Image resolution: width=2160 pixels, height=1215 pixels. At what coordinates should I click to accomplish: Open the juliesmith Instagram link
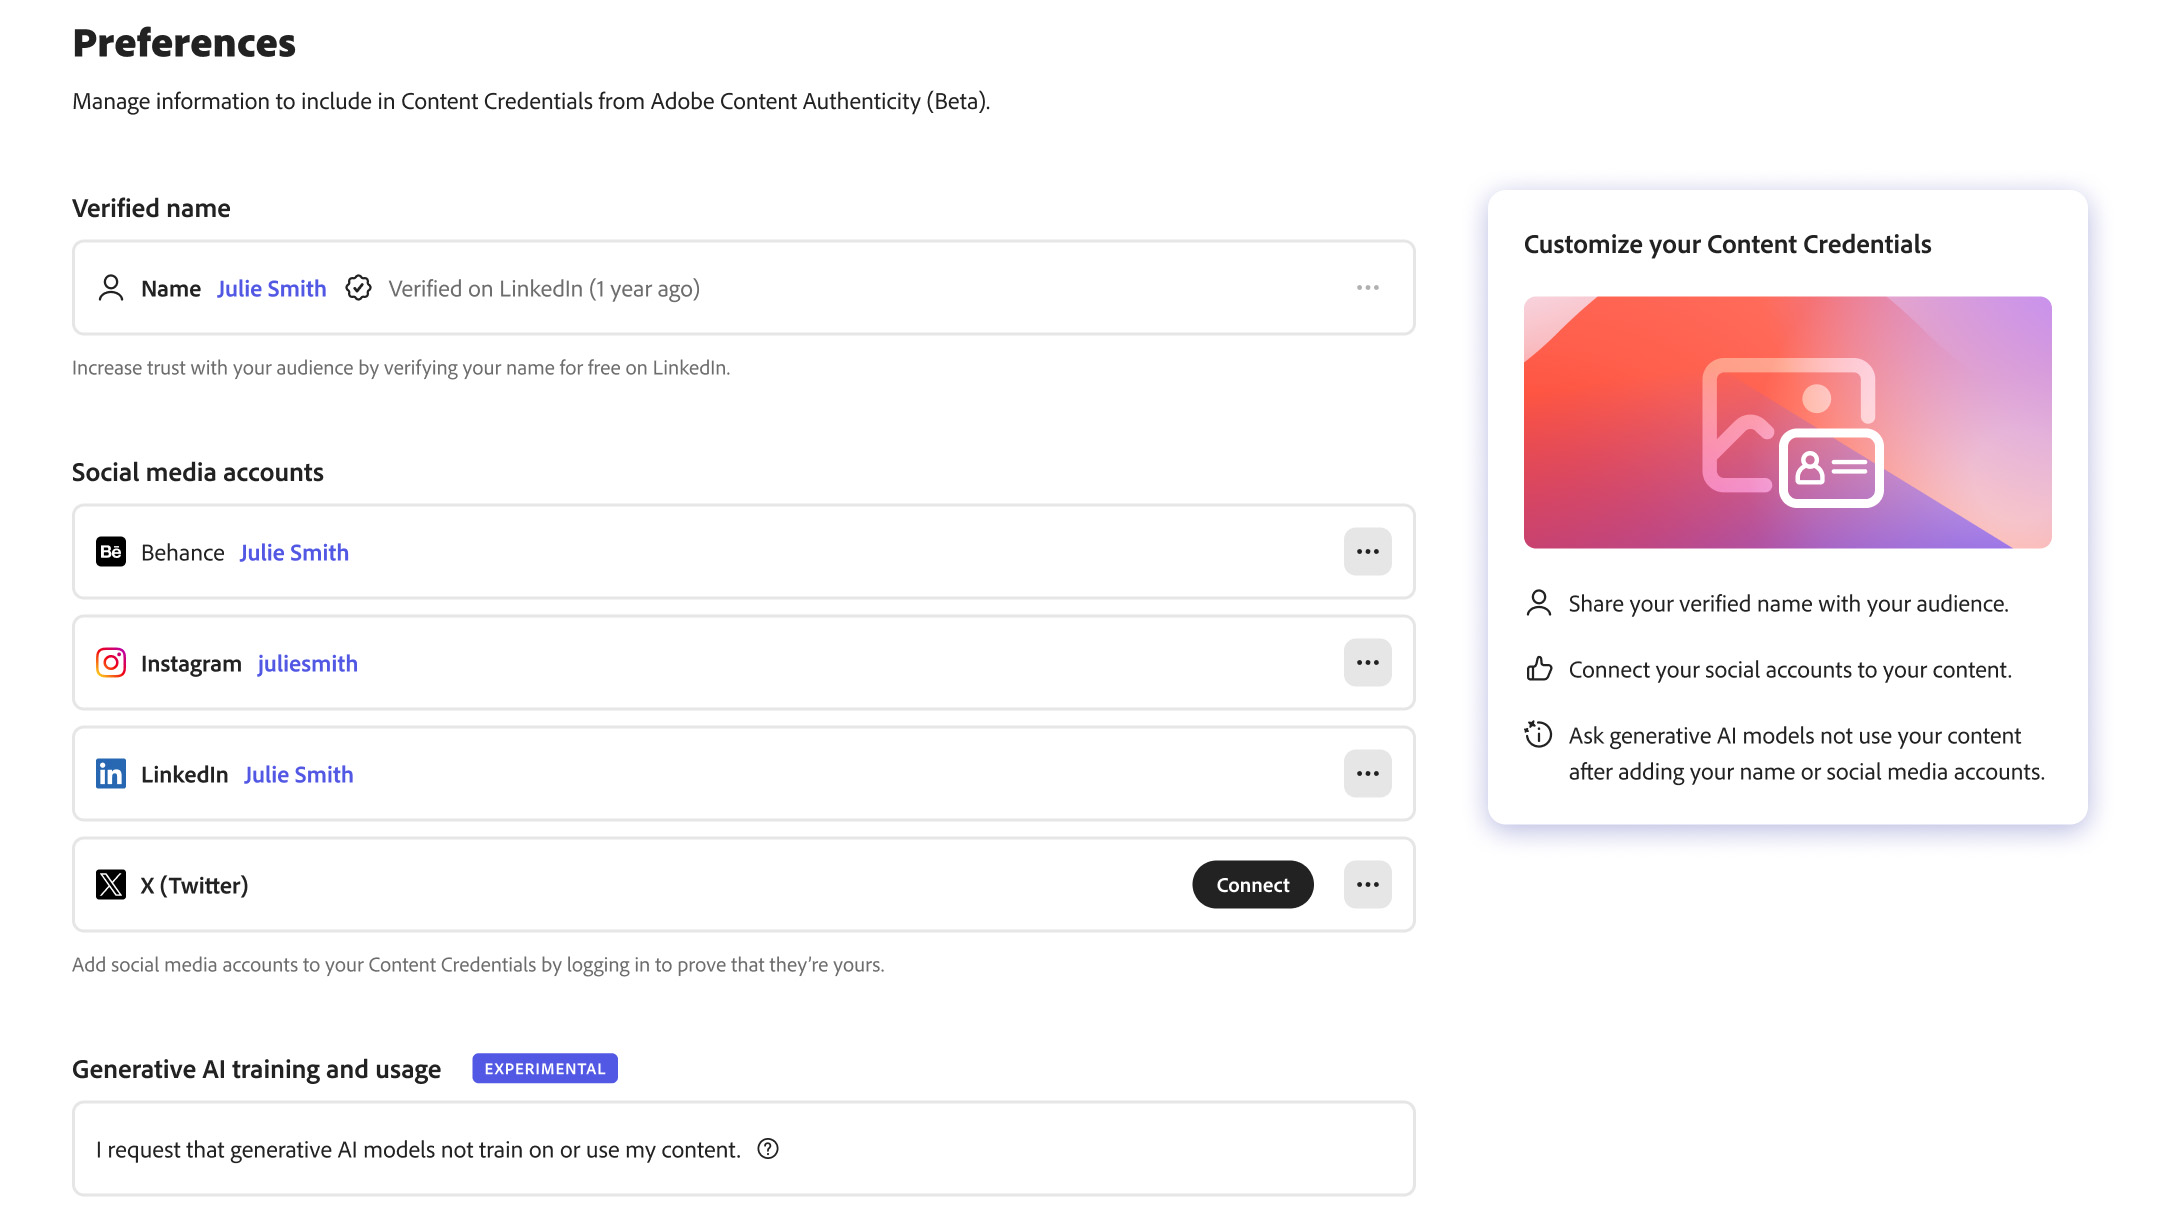click(307, 664)
